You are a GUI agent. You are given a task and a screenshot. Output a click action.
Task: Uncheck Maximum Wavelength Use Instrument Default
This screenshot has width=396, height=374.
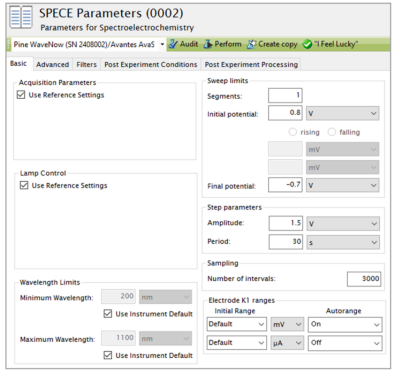coord(108,355)
